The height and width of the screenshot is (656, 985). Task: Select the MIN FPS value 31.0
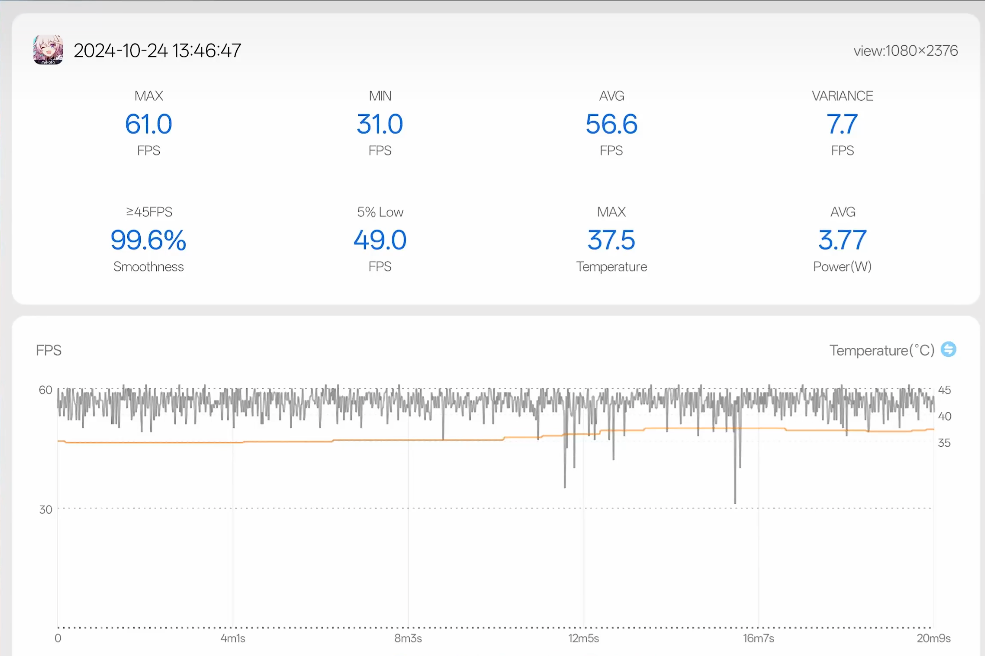(380, 124)
